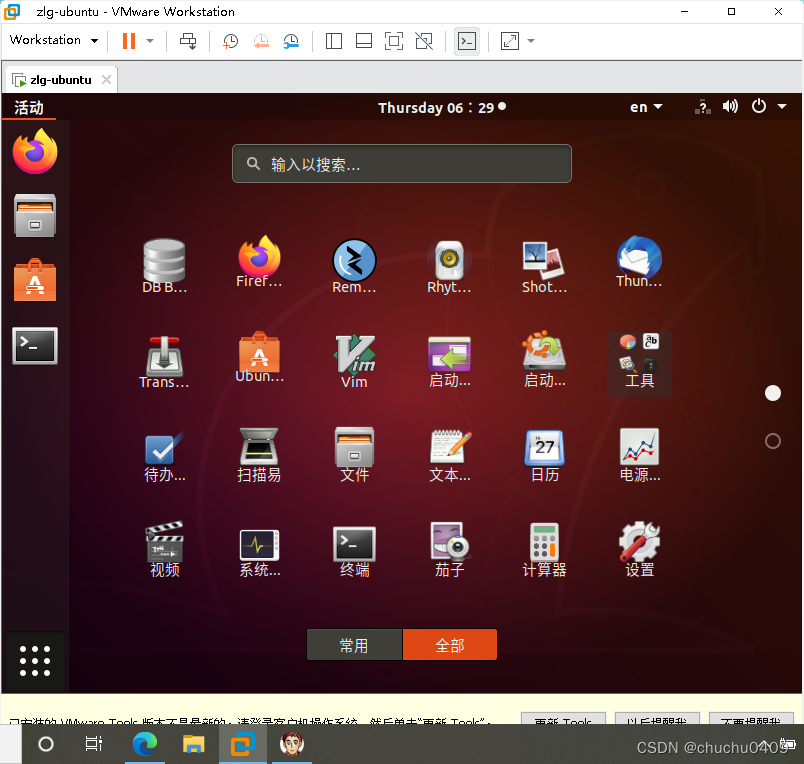The image size is (804, 764).
Task: Open the Transmission torrent client
Action: tap(164, 361)
